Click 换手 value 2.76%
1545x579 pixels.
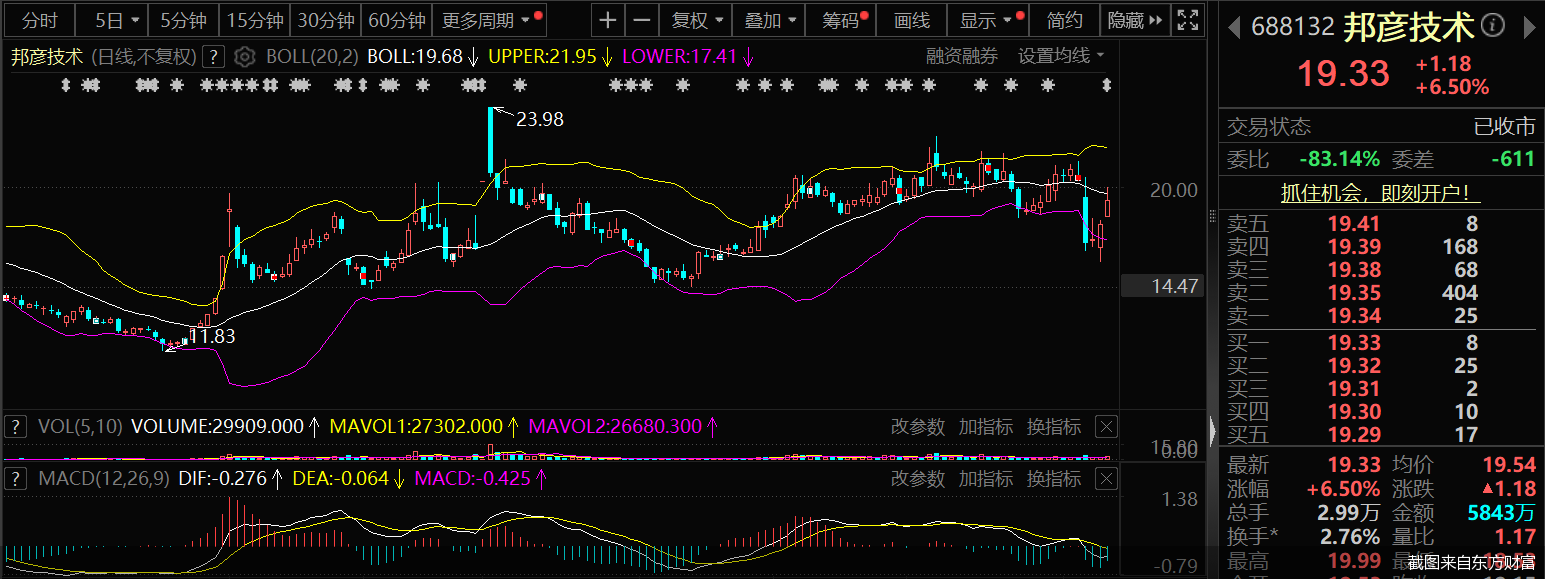(x=1348, y=537)
